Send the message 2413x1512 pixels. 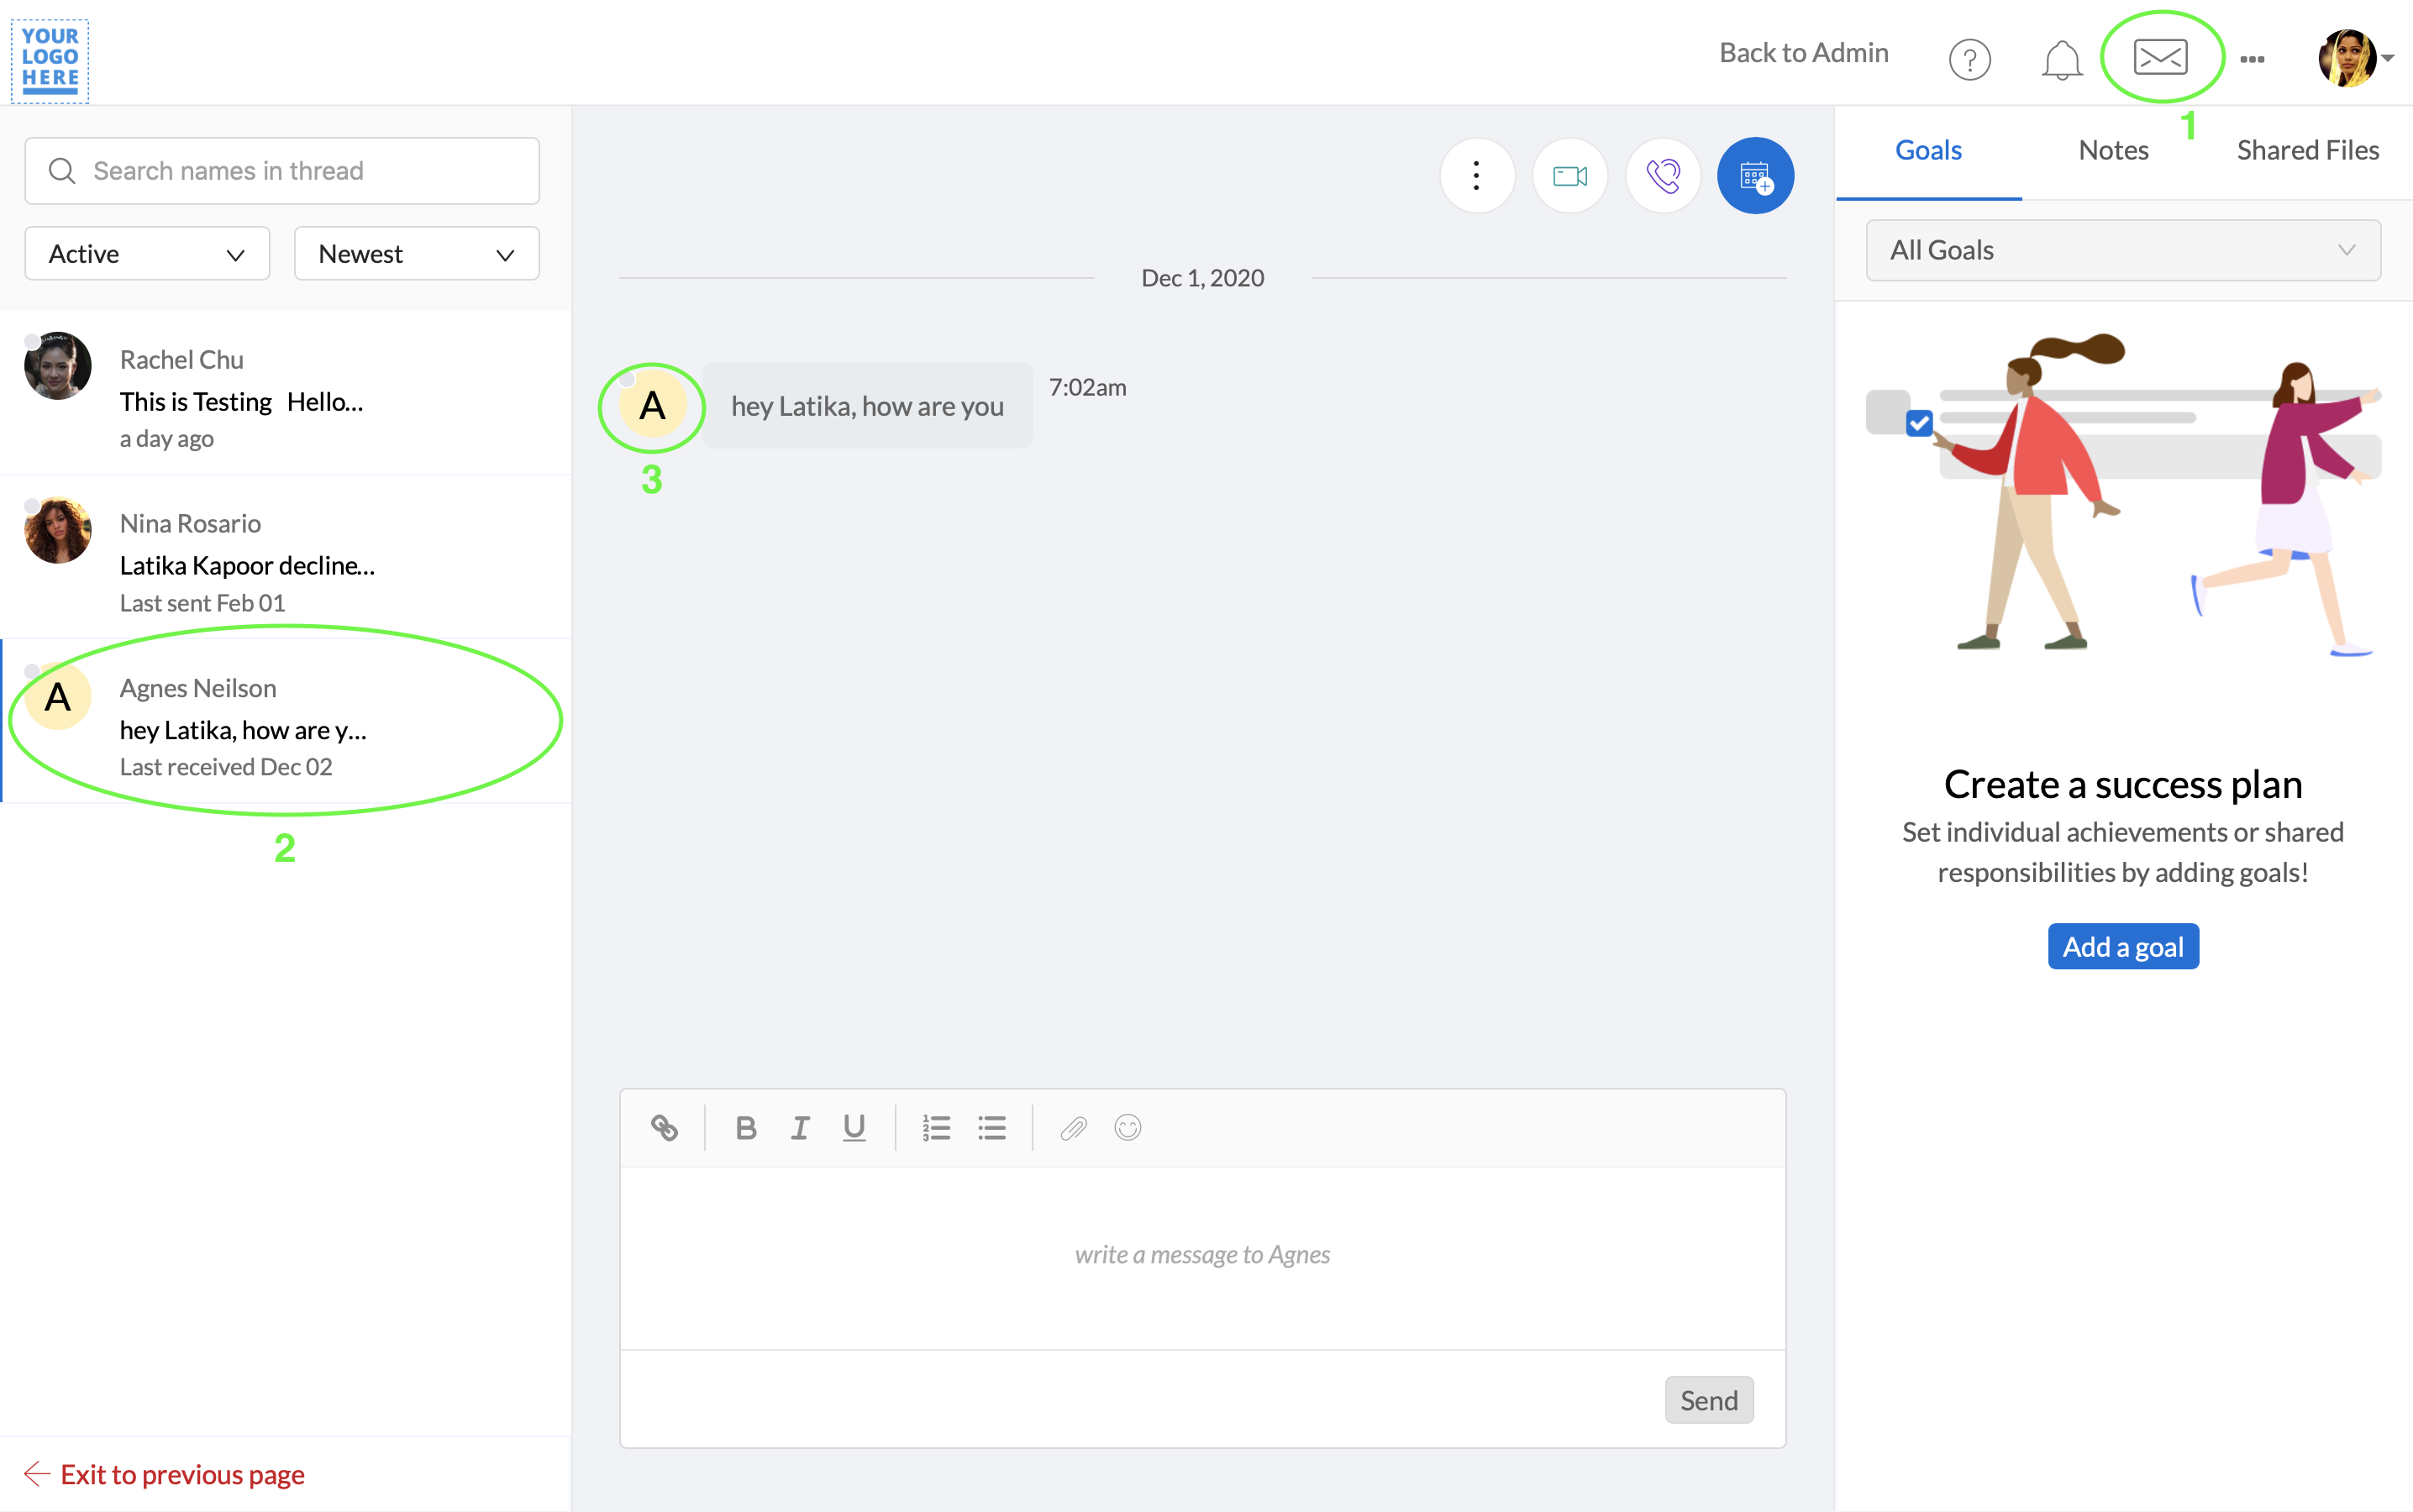click(1708, 1399)
